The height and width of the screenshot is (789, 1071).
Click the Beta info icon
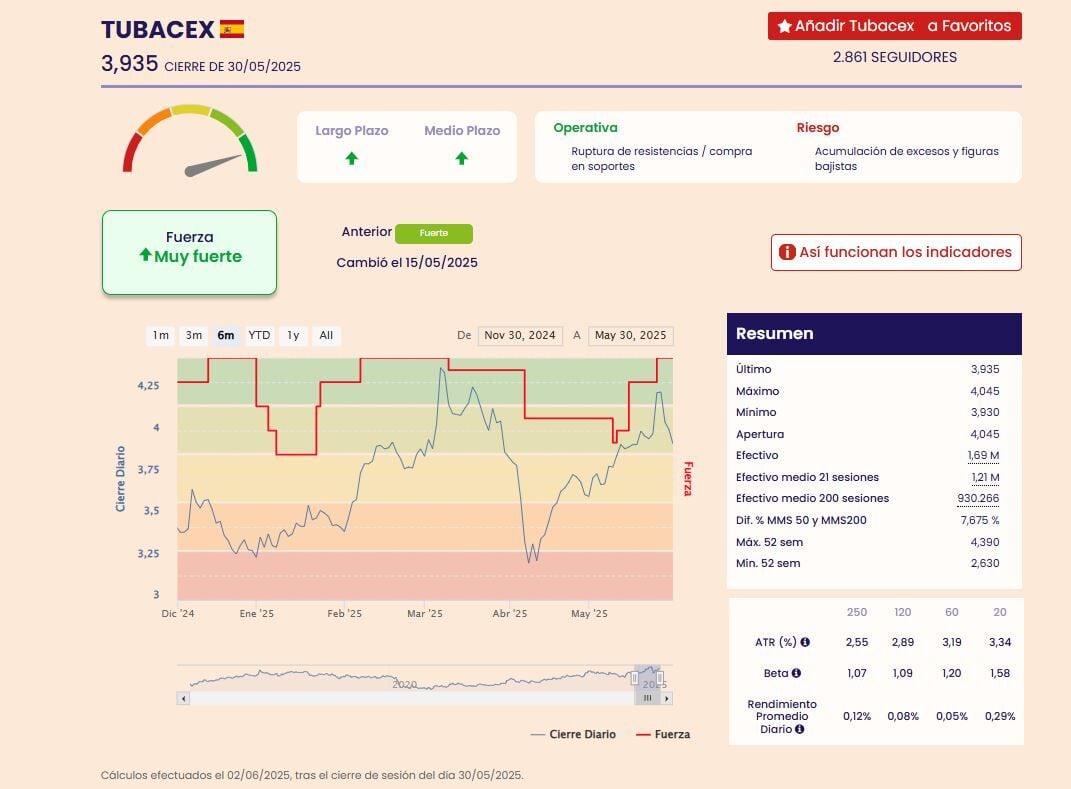point(796,673)
